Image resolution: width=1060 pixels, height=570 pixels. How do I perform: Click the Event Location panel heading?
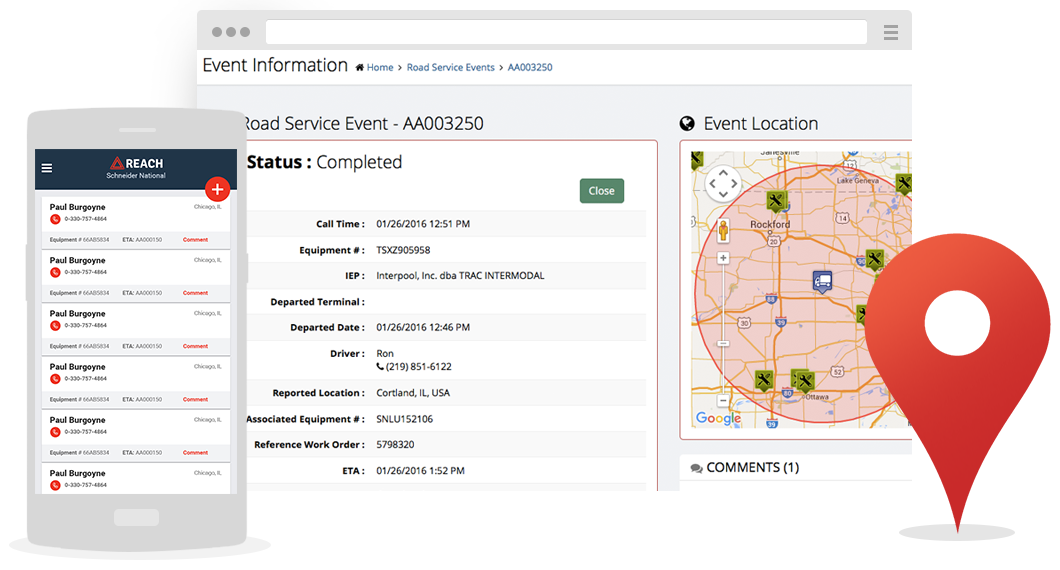[761, 124]
